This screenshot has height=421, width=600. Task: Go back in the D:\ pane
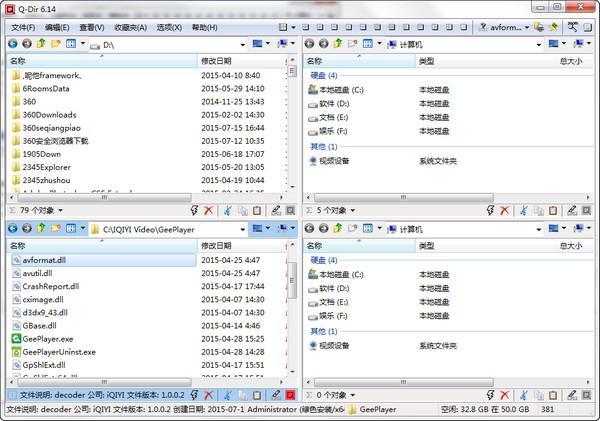click(x=13, y=44)
